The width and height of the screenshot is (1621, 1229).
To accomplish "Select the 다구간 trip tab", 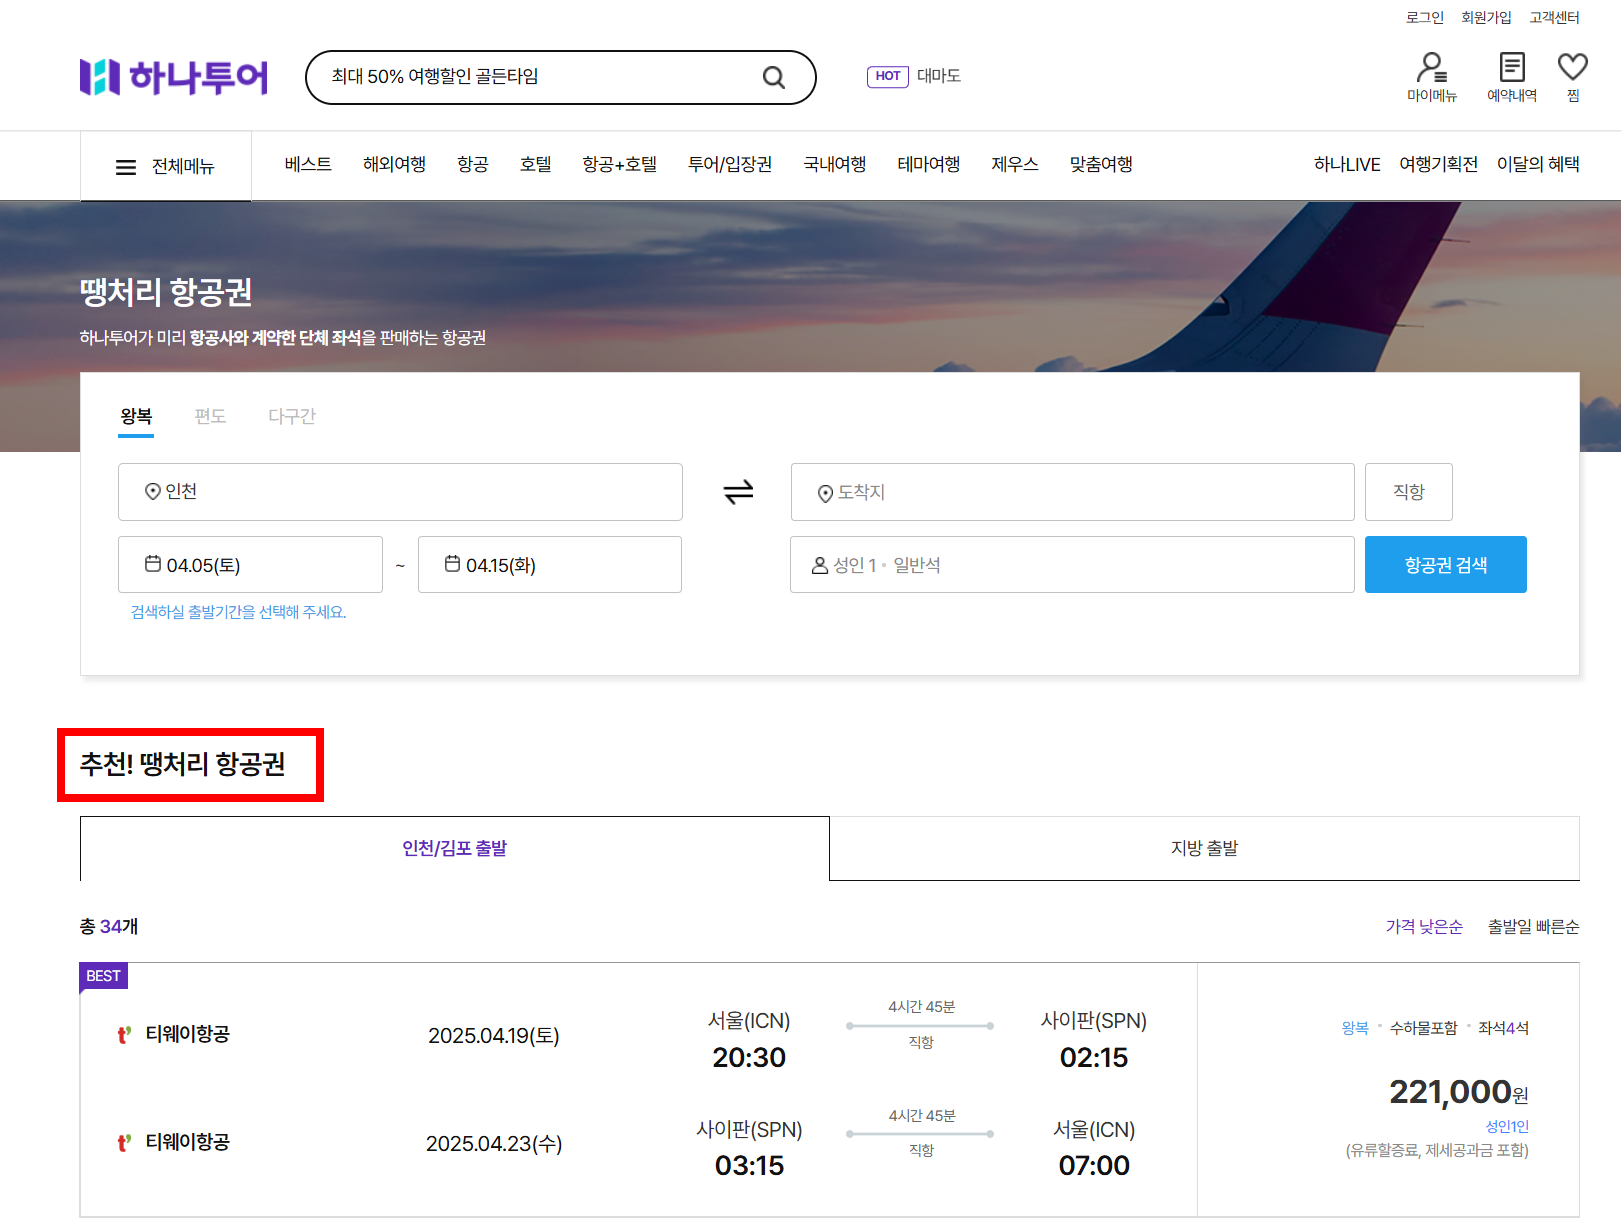I will coord(292,417).
